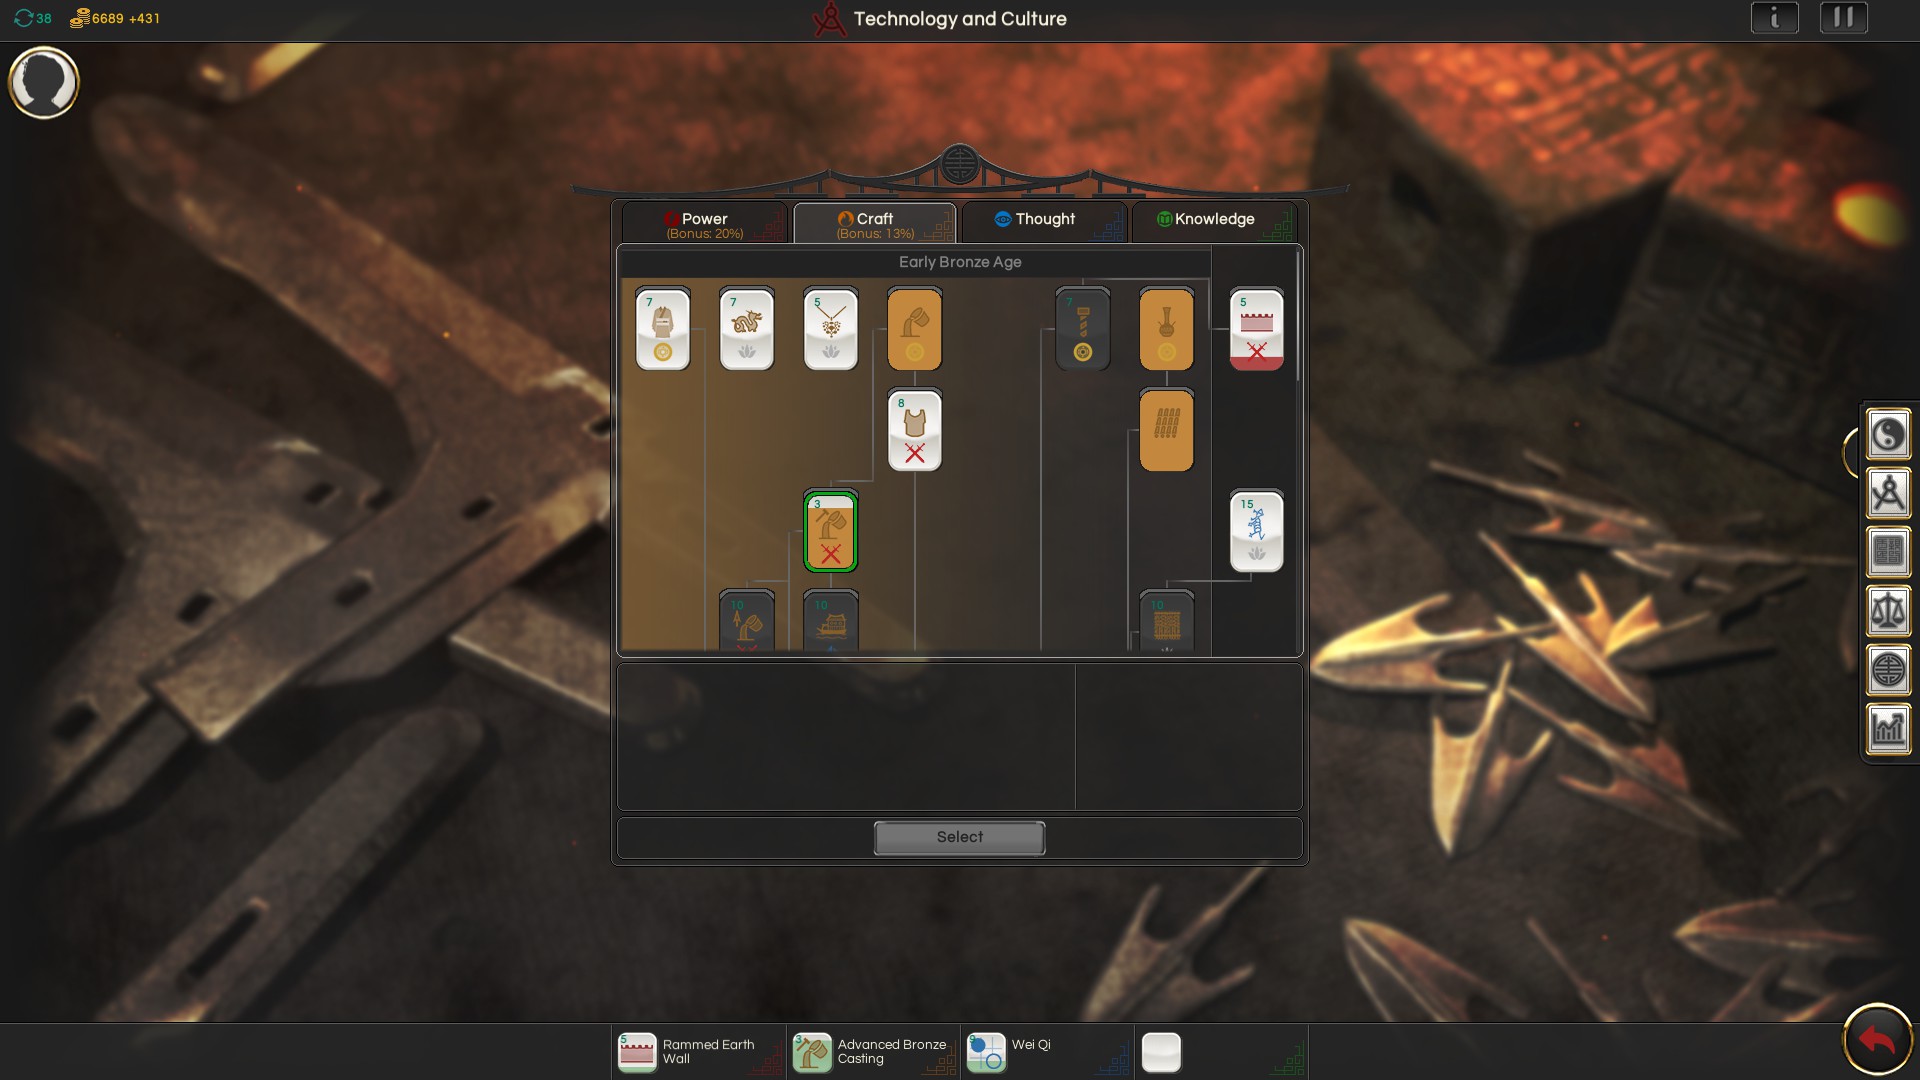Click the red back arrow button

1876,1041
